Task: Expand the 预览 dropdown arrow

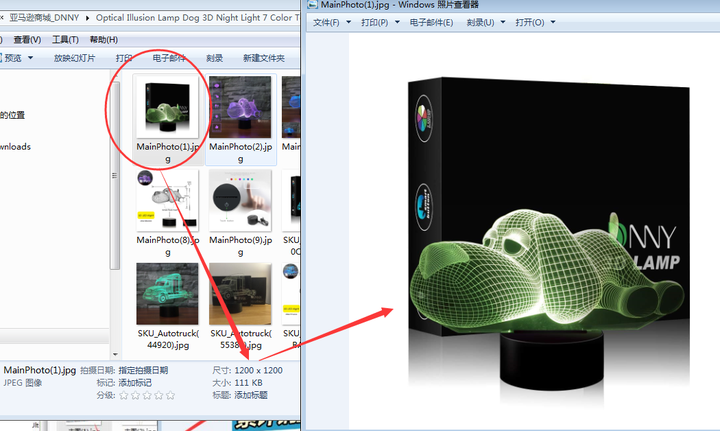Action: [x=30, y=58]
